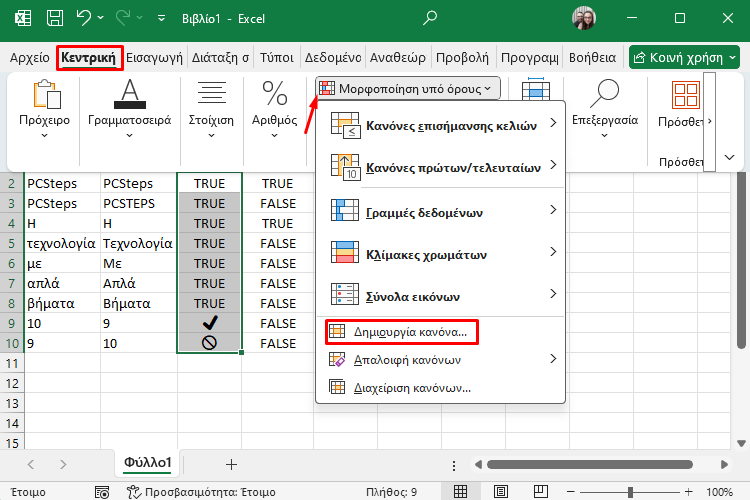Click the horizontal scrollbar thumb

590,465
